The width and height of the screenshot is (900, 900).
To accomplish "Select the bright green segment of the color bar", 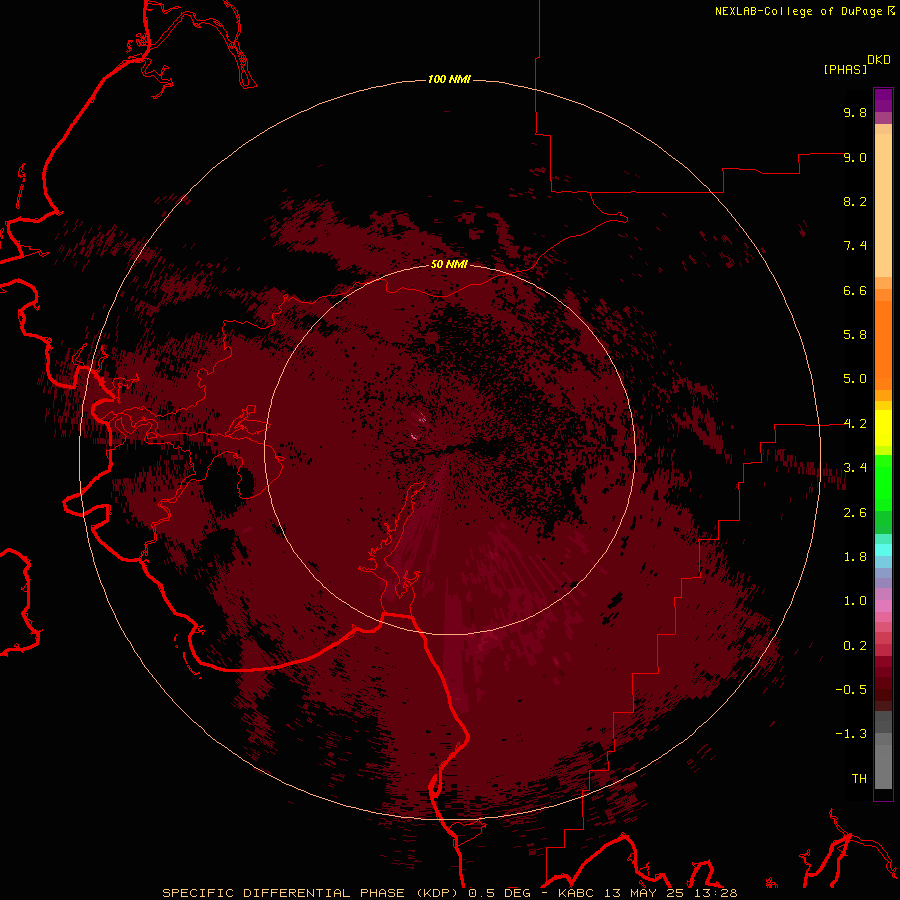I will [883, 483].
